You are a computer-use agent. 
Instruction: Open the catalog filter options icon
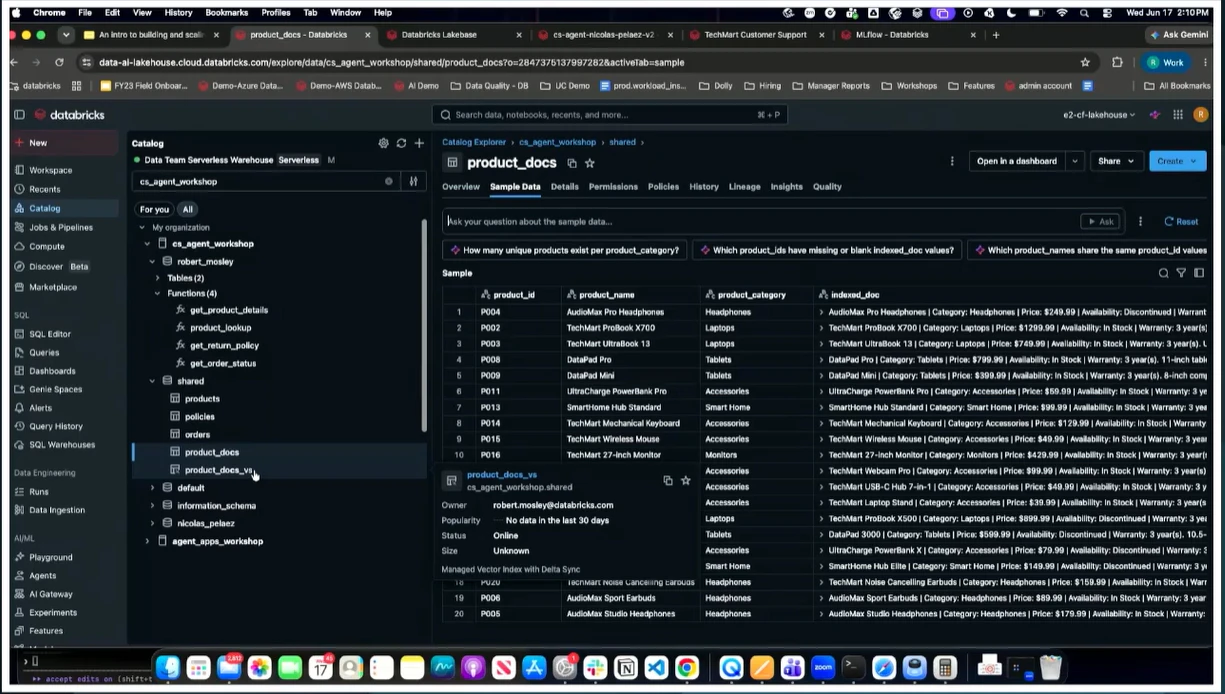413,181
